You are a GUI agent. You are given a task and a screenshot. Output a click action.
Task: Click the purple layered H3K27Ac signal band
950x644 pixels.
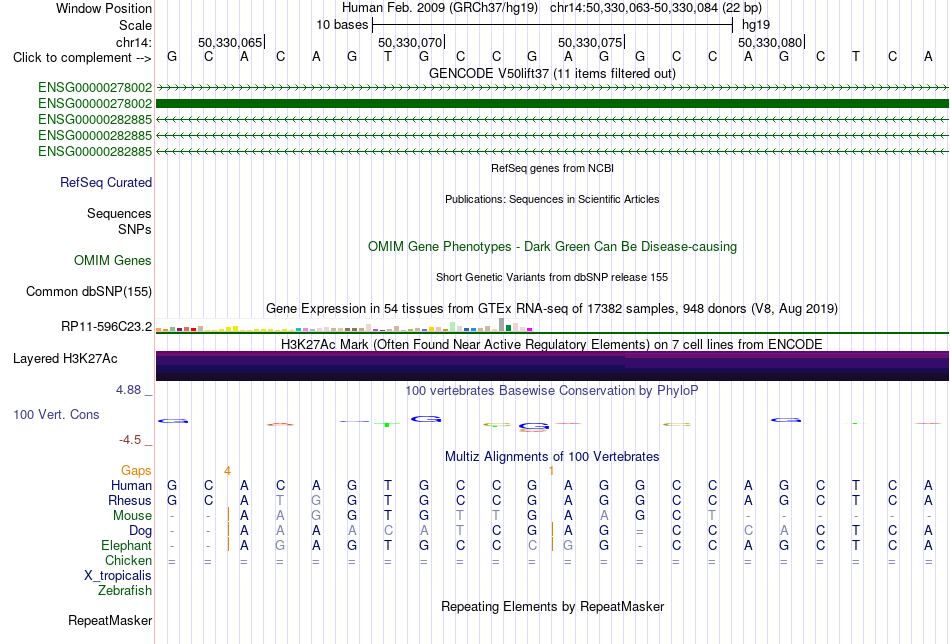552,366
